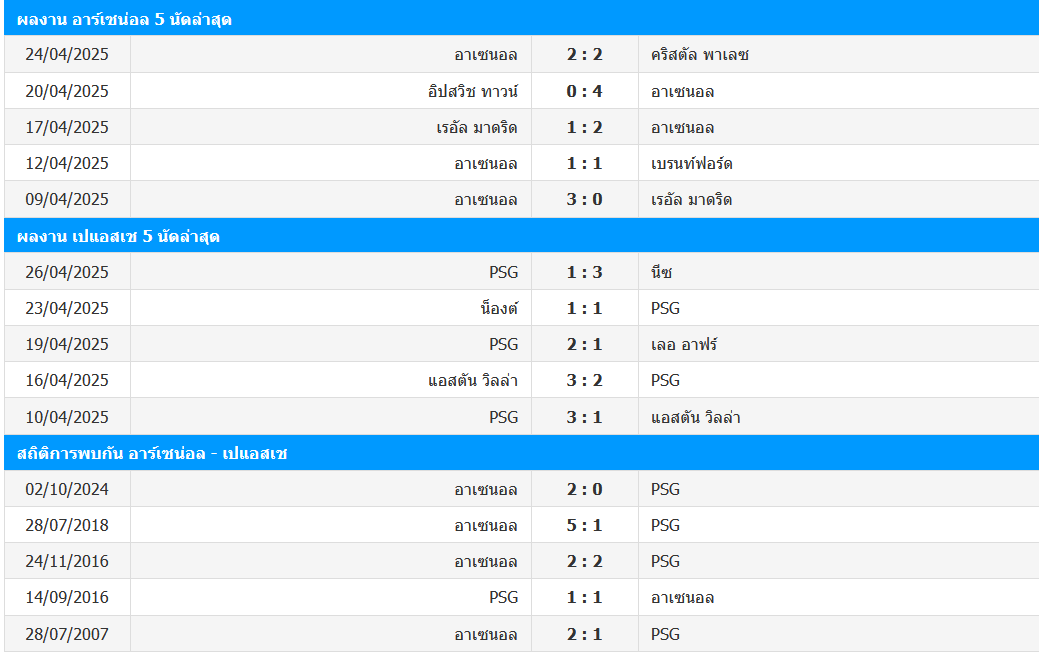The width and height of the screenshot is (1039, 654).
Task: Click the Crystal Palace team name
Action: 700,55
